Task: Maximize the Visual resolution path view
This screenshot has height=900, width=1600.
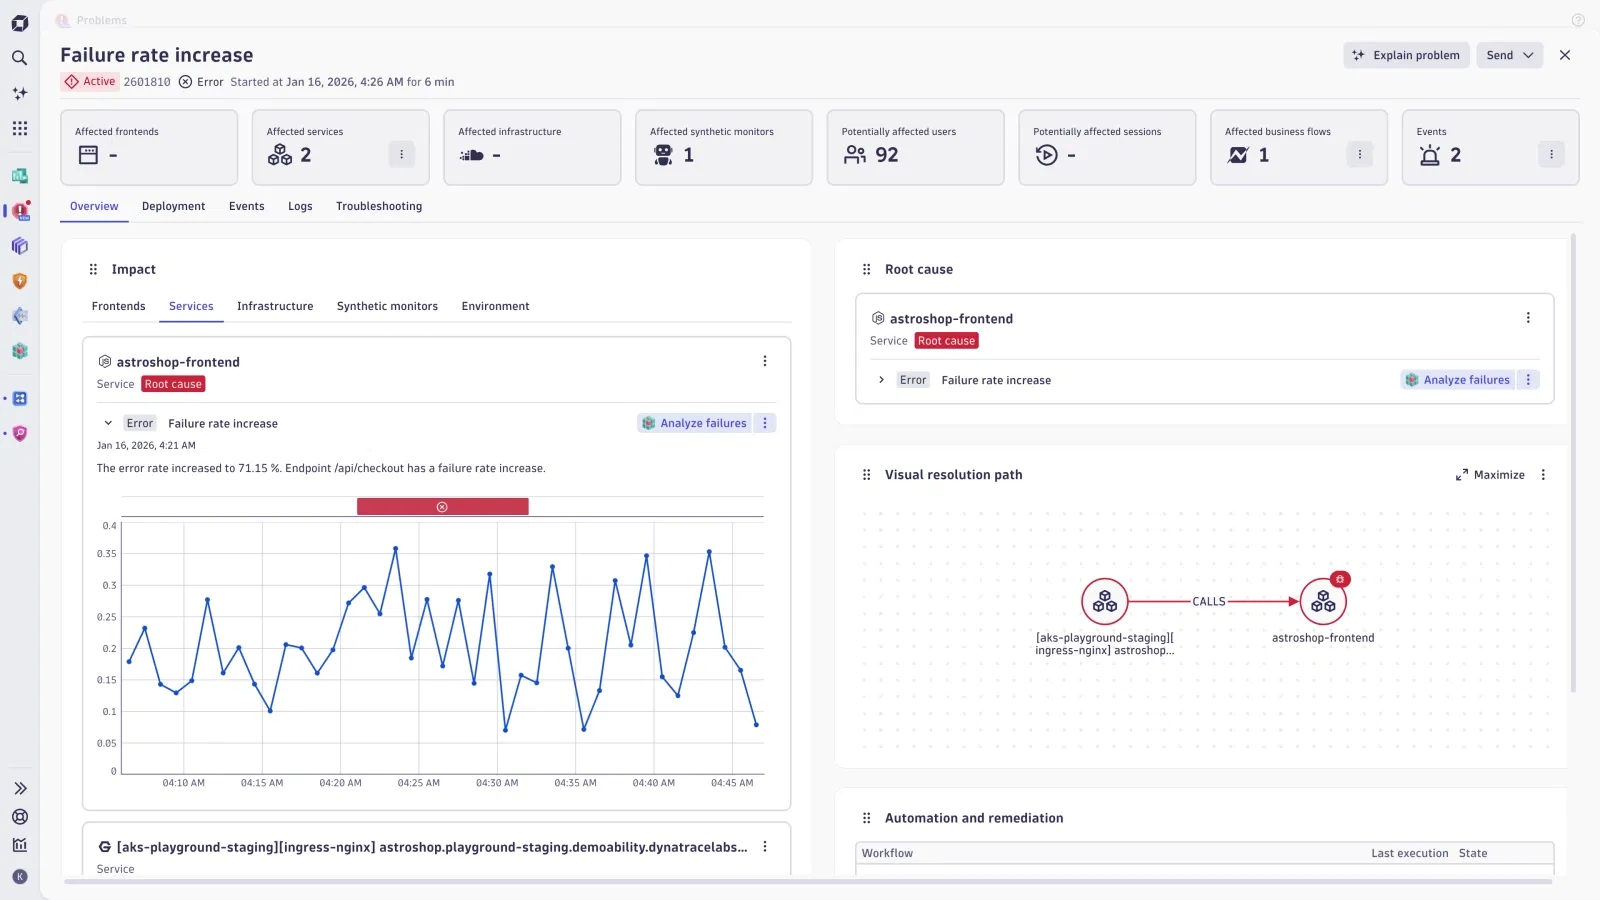Action: [1492, 475]
